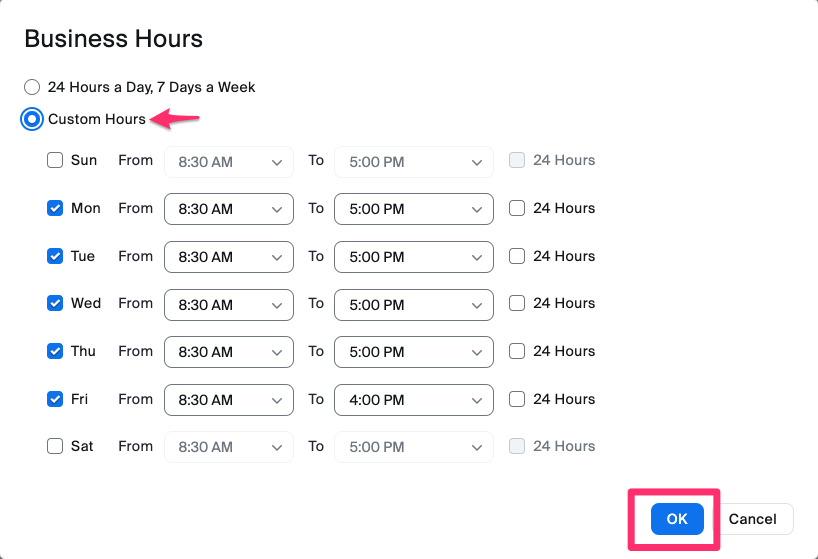Screen dimensions: 818x559
Task: Check the Sat day checkbox
Action: coord(55,446)
